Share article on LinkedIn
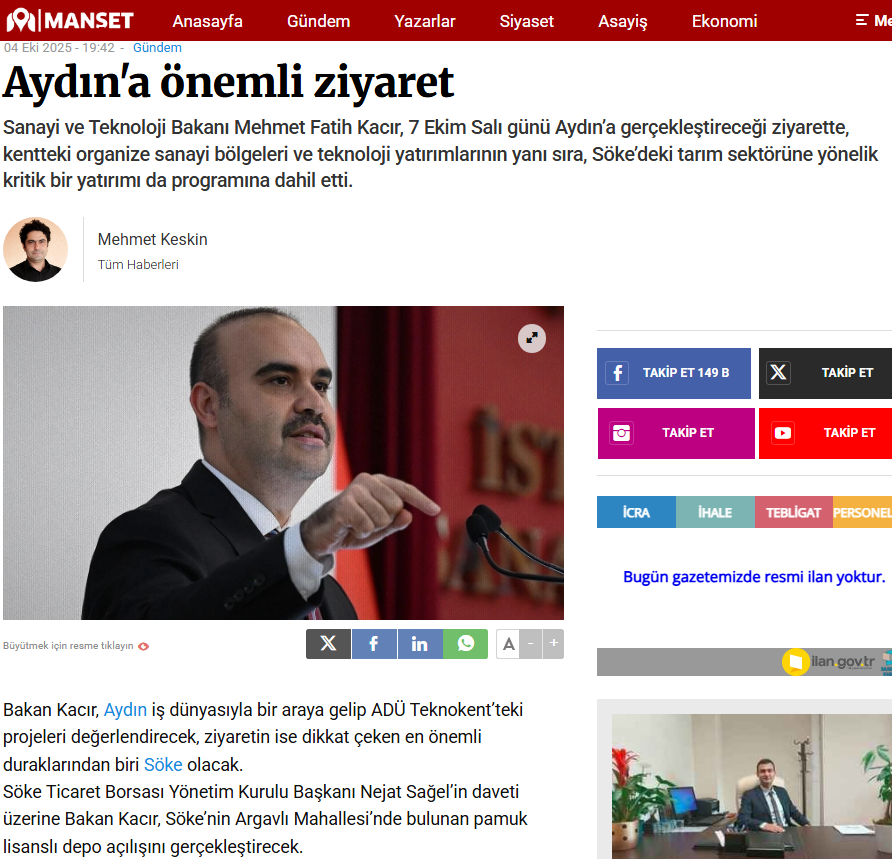 pyautogui.click(x=420, y=643)
